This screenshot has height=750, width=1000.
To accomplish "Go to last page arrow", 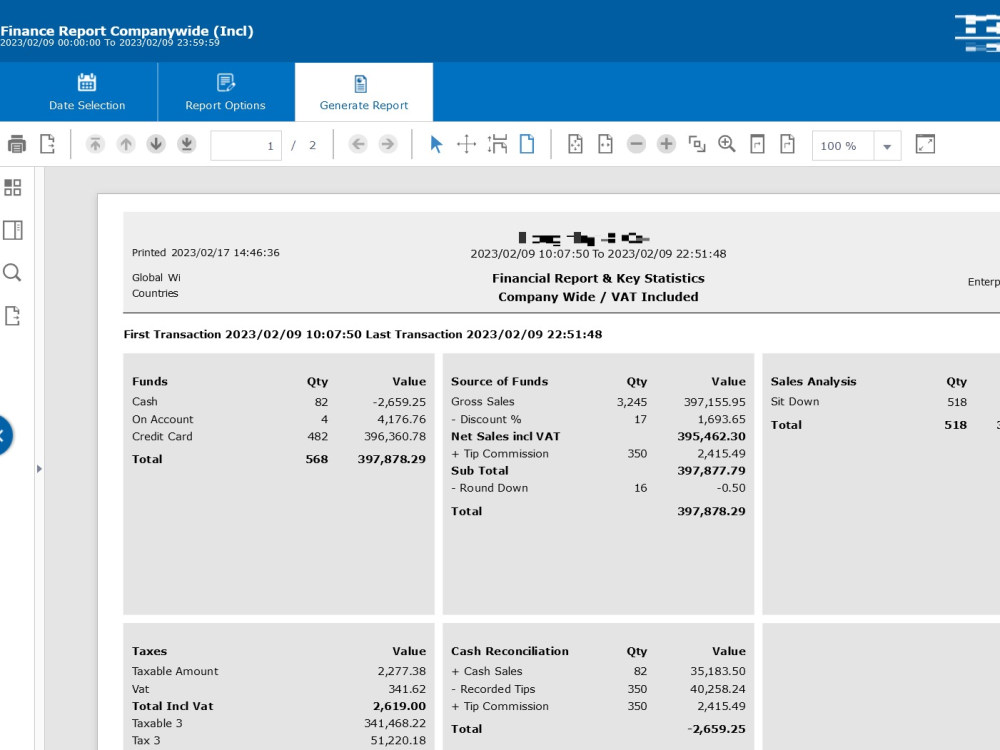I will (x=187, y=145).
